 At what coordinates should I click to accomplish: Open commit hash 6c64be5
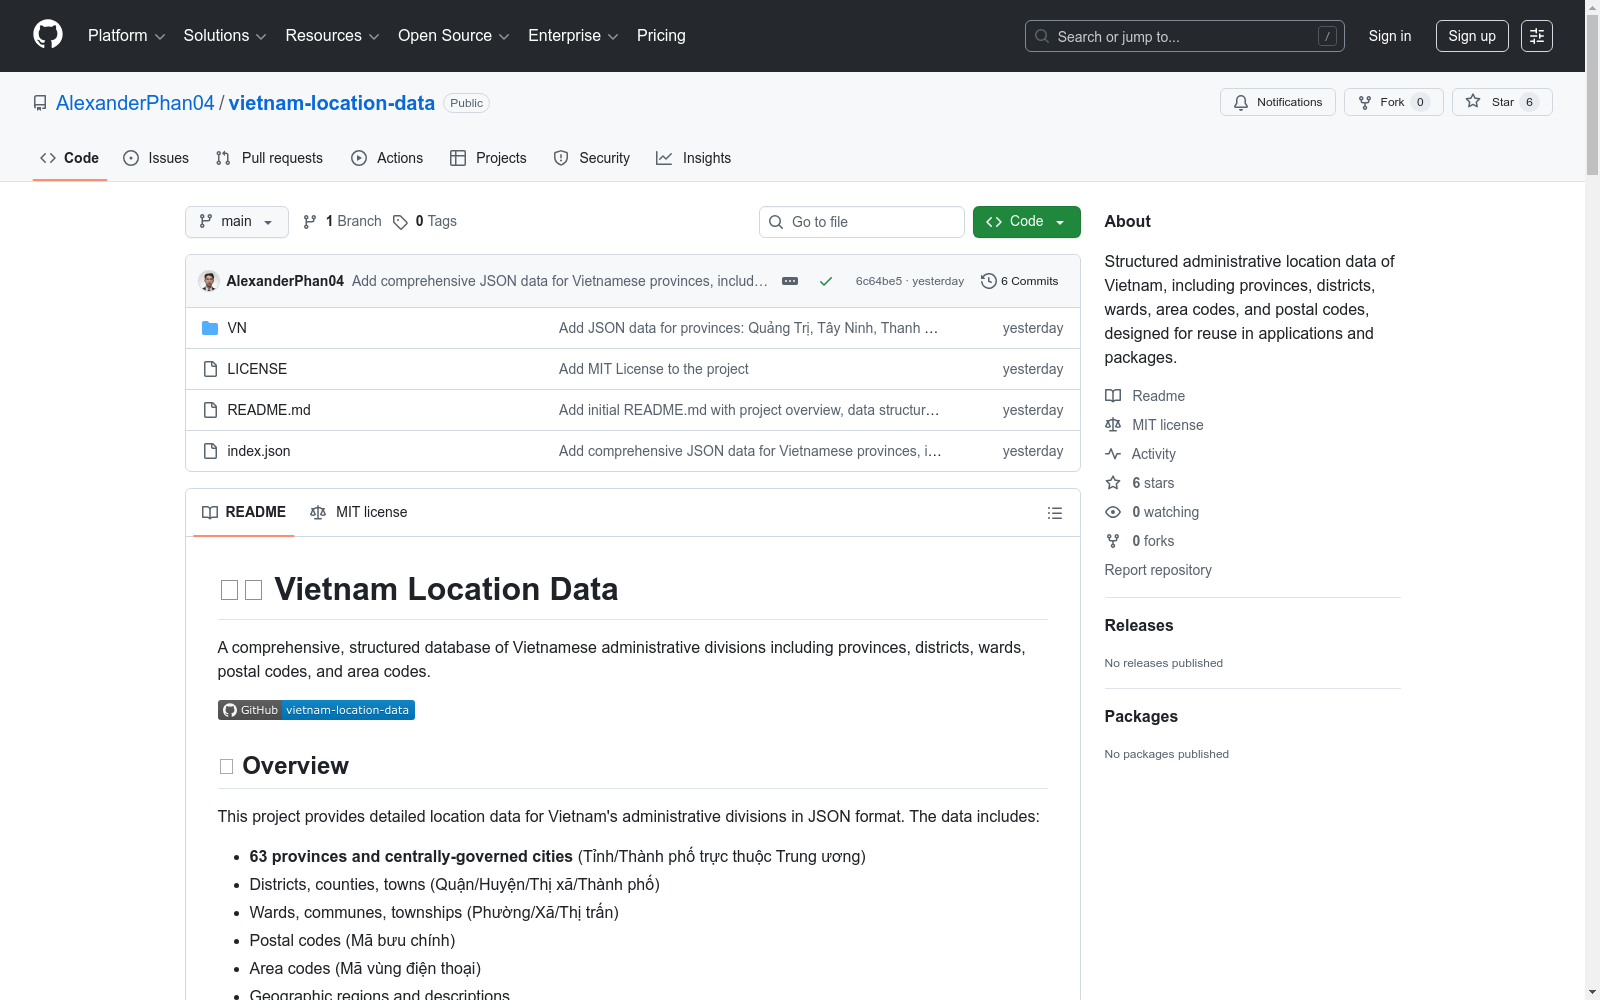pos(879,281)
